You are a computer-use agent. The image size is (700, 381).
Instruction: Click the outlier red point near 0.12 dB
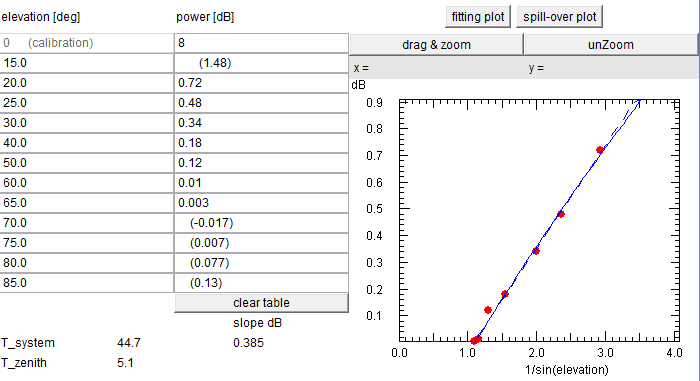coord(488,310)
